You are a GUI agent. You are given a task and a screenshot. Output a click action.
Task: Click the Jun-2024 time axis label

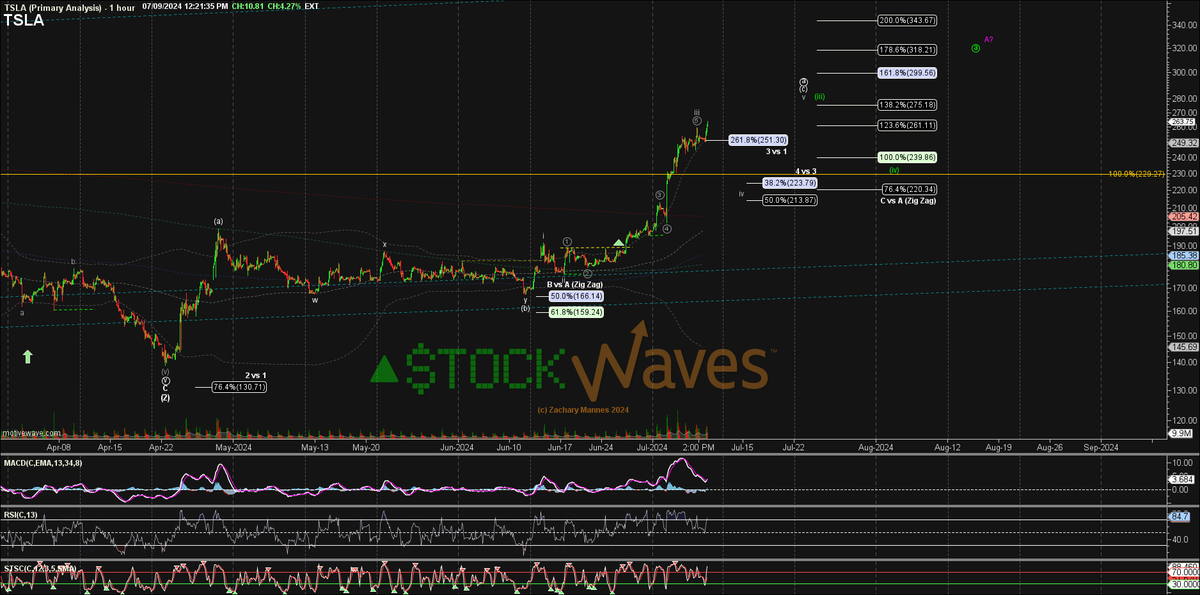458,447
